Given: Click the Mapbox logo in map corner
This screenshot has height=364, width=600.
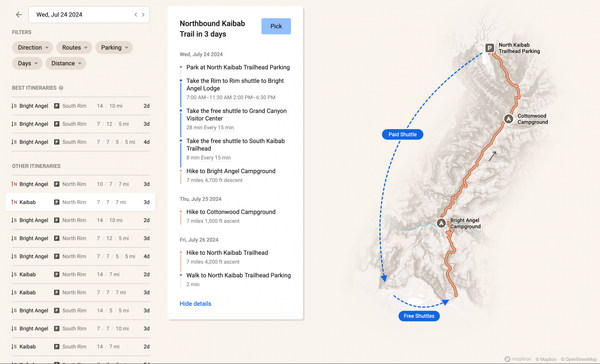Looking at the screenshot, I should coord(518,359).
